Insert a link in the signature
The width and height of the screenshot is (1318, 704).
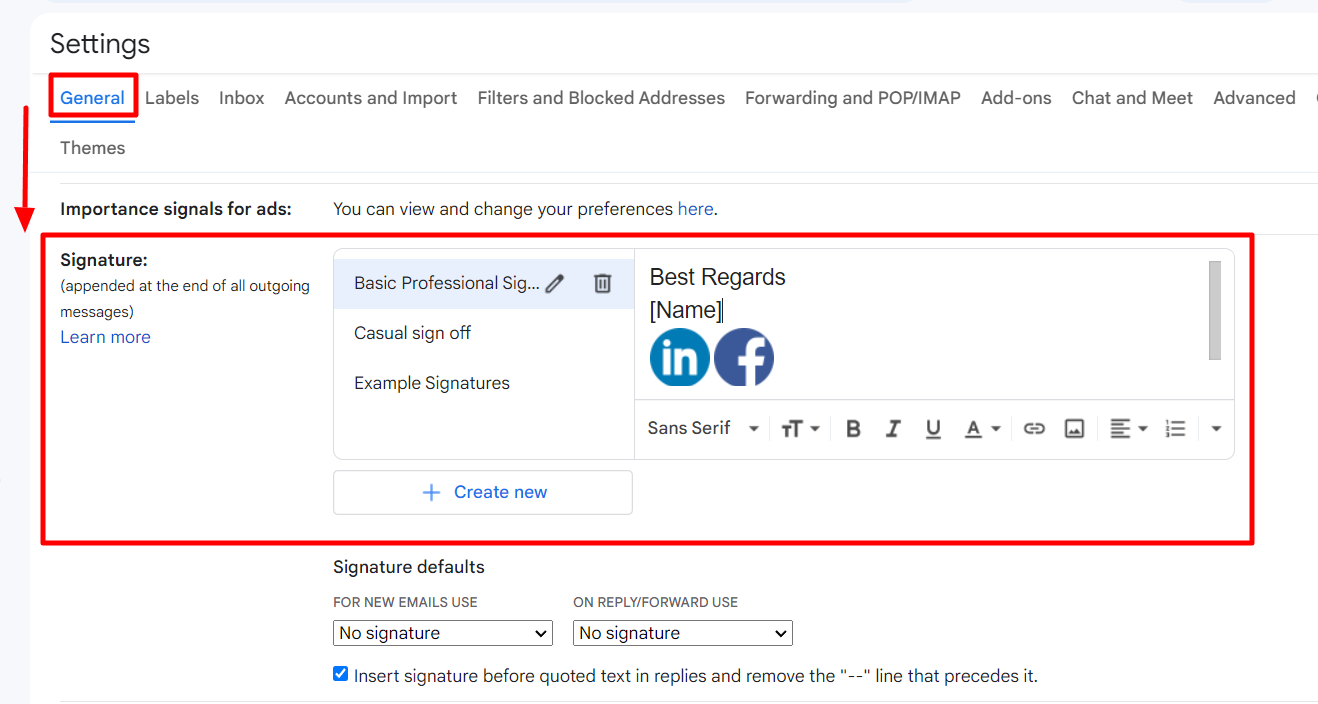click(x=1034, y=428)
